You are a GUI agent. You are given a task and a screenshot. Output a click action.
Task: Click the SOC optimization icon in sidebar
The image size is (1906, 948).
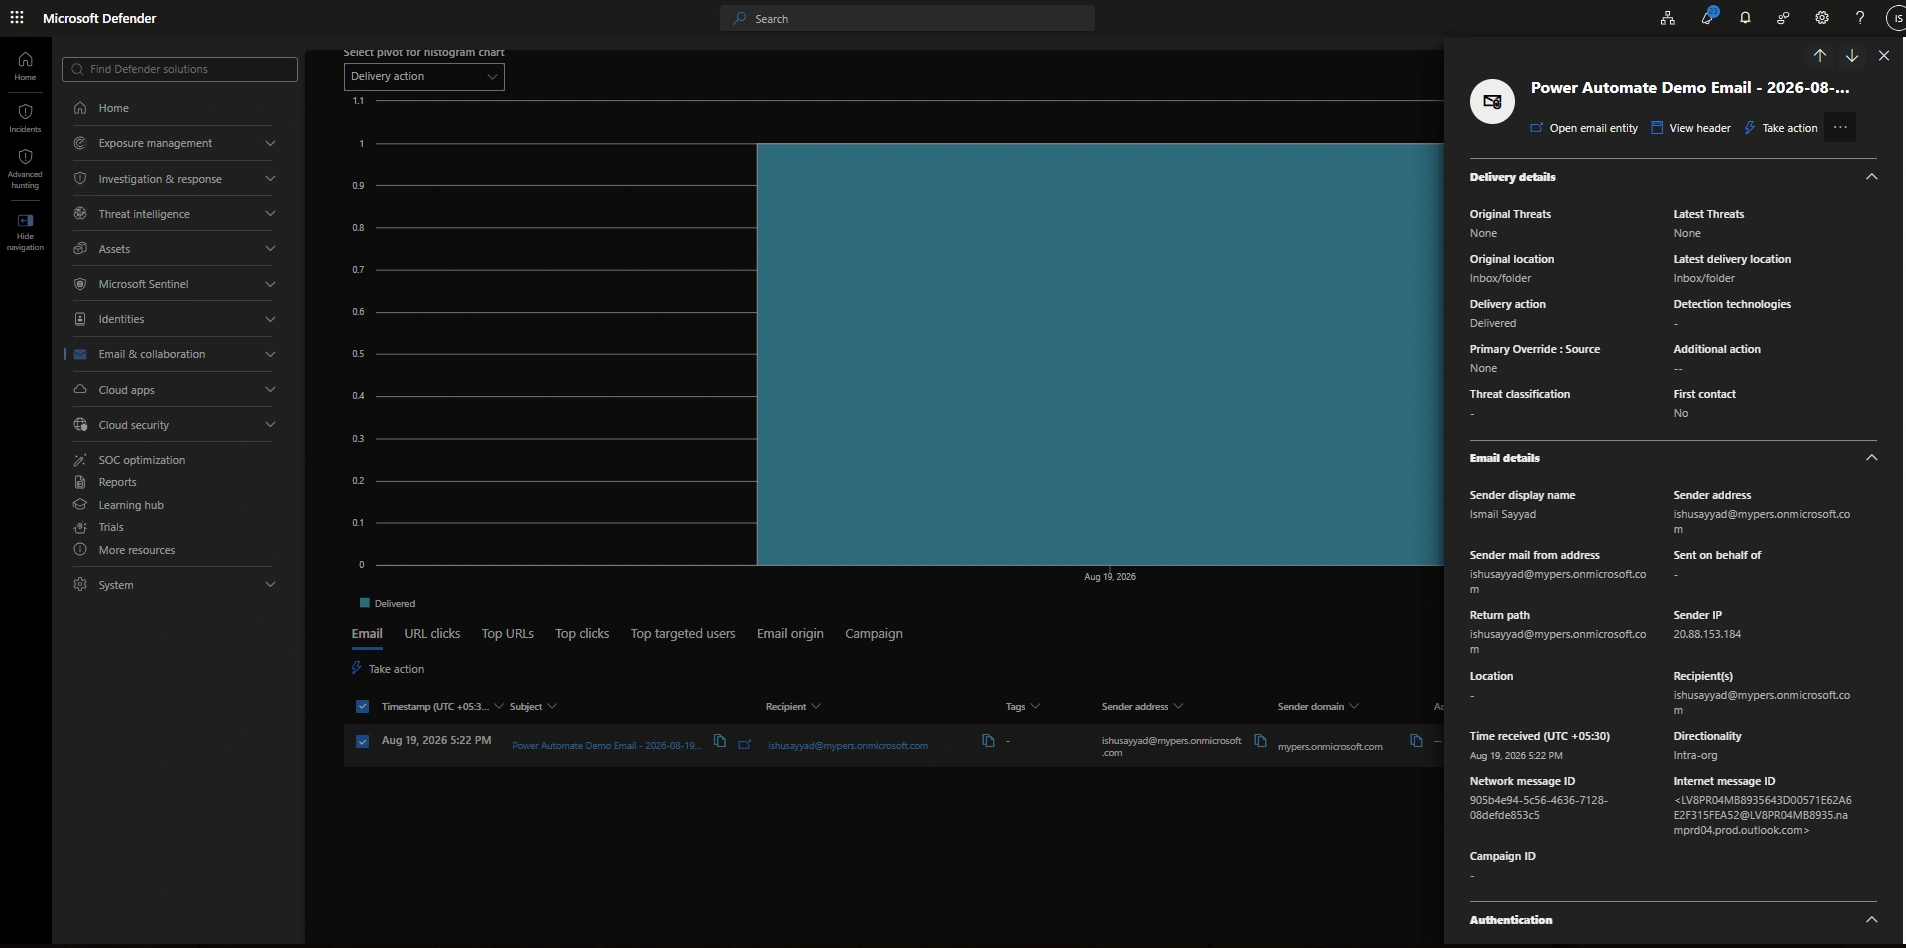tap(80, 460)
